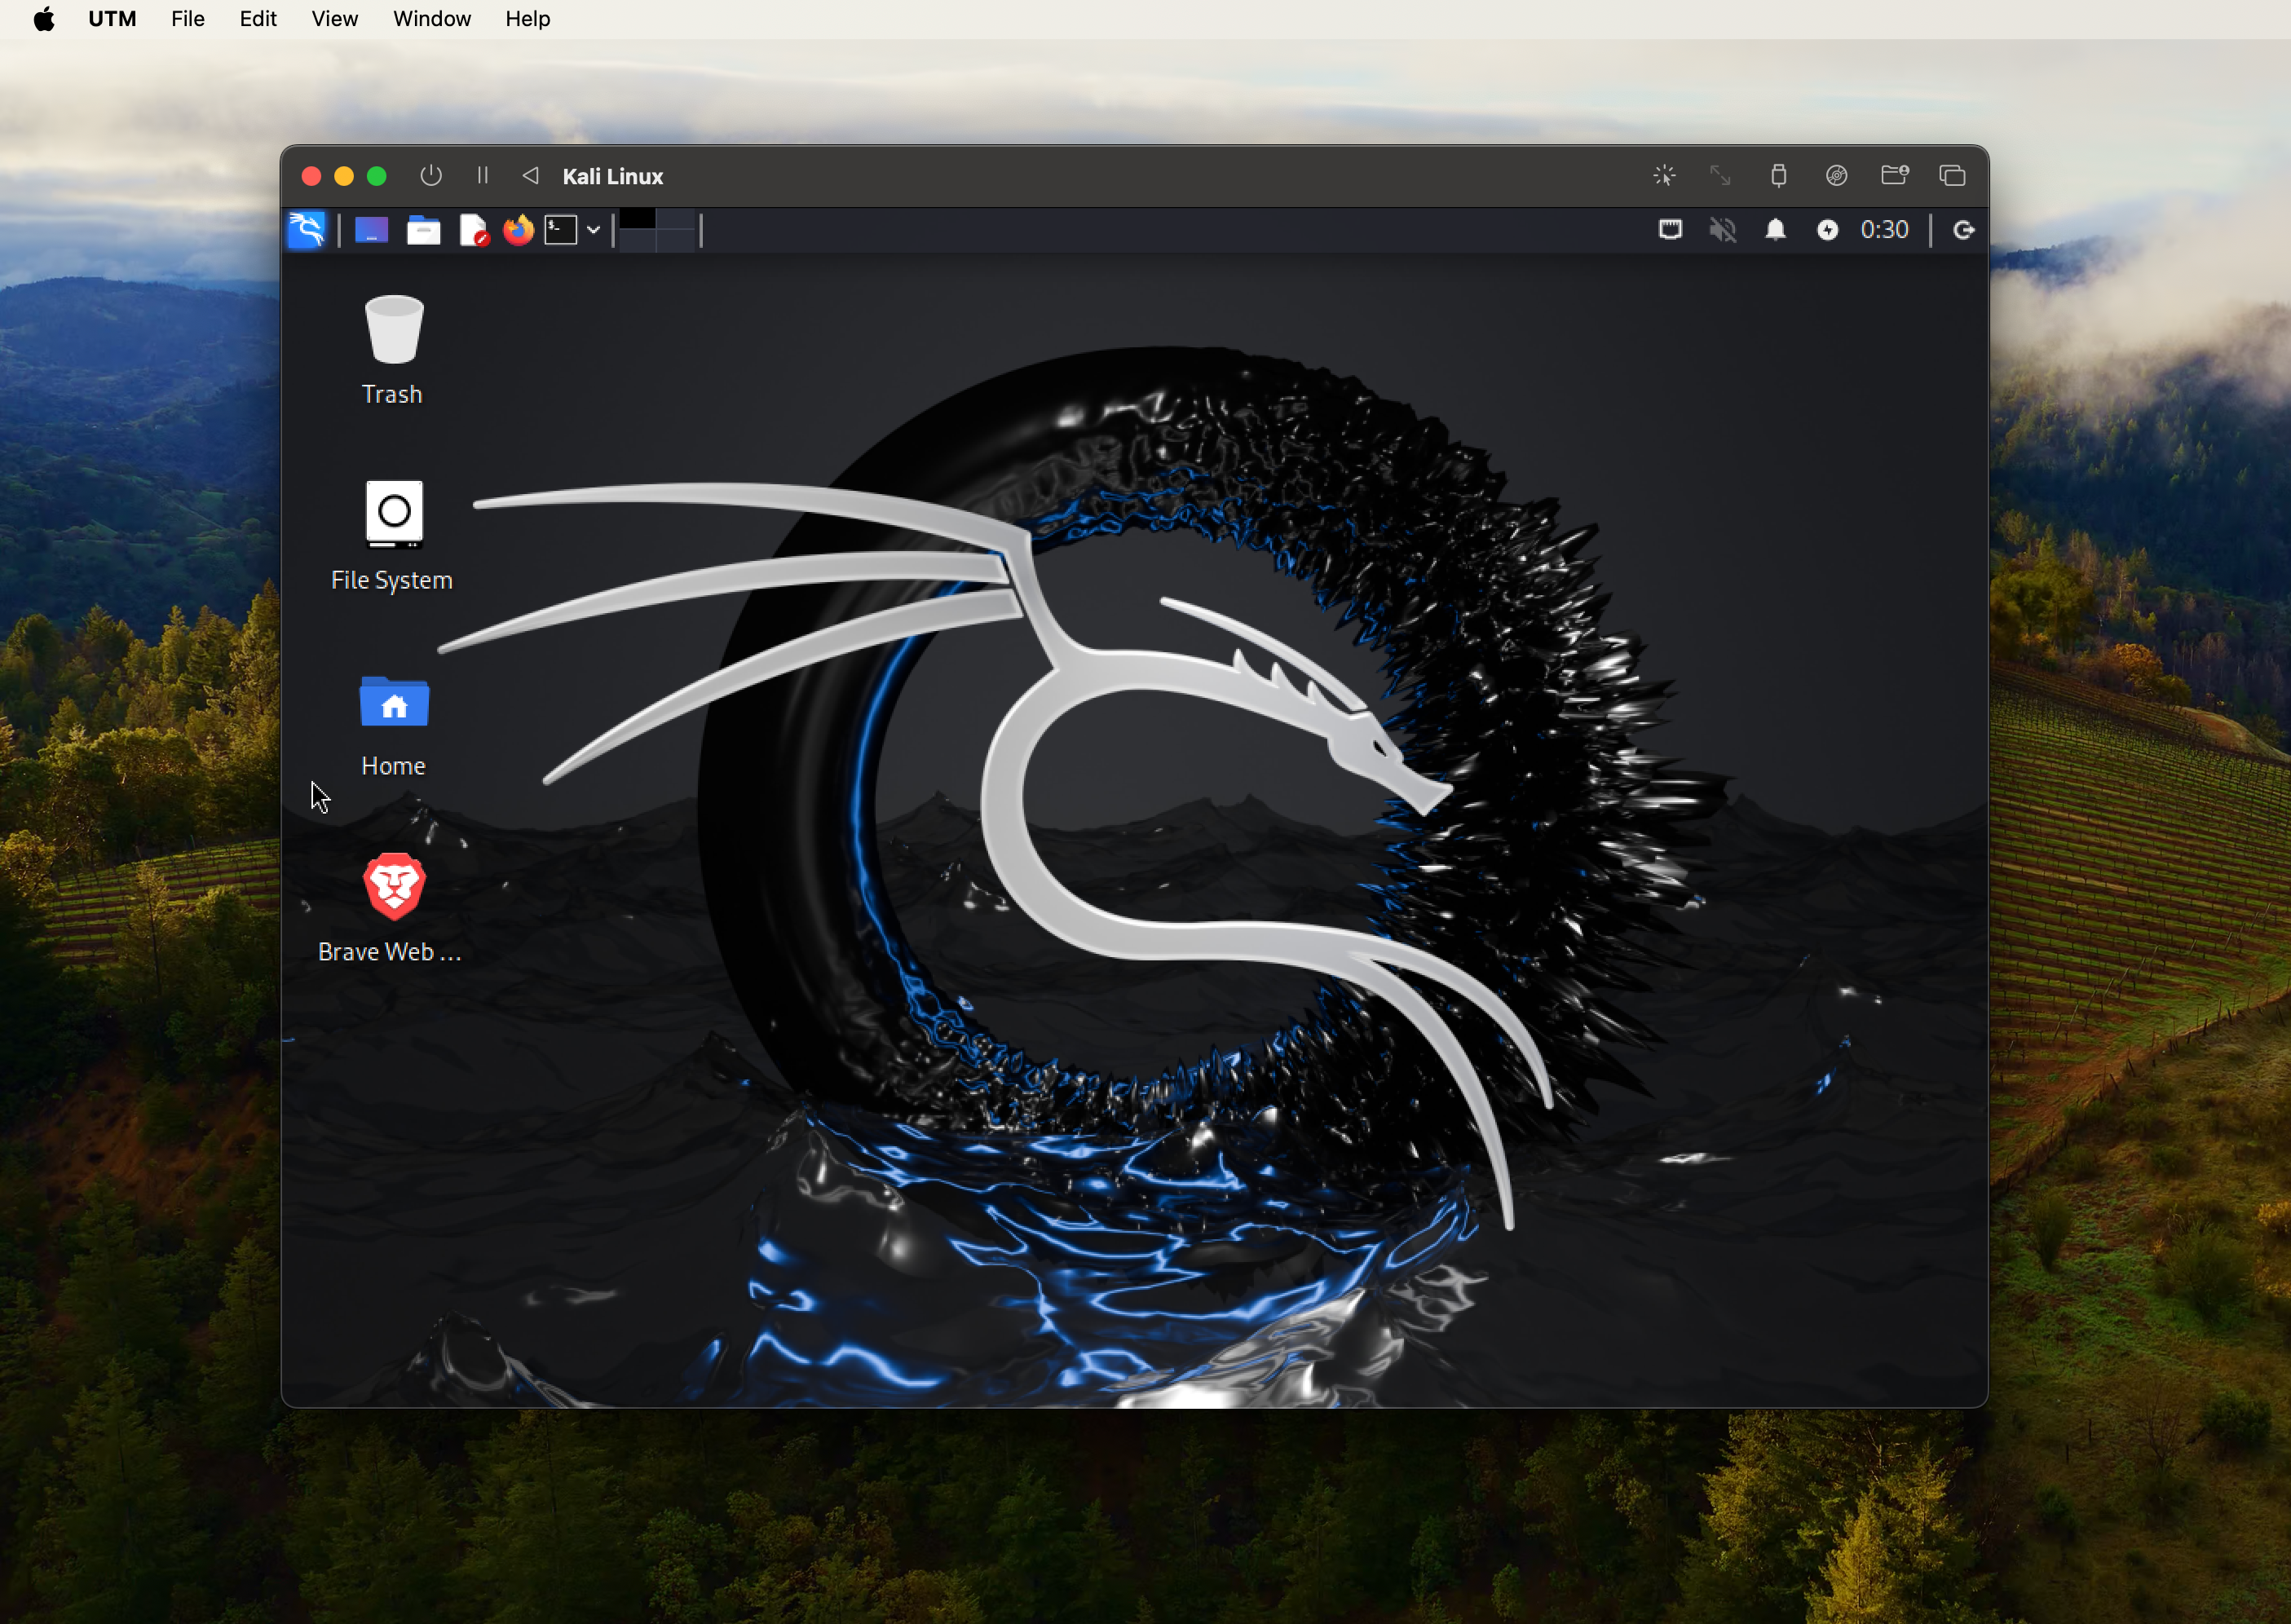This screenshot has width=2291, height=1624.
Task: Click the text editor panel launcher
Action: point(473,230)
